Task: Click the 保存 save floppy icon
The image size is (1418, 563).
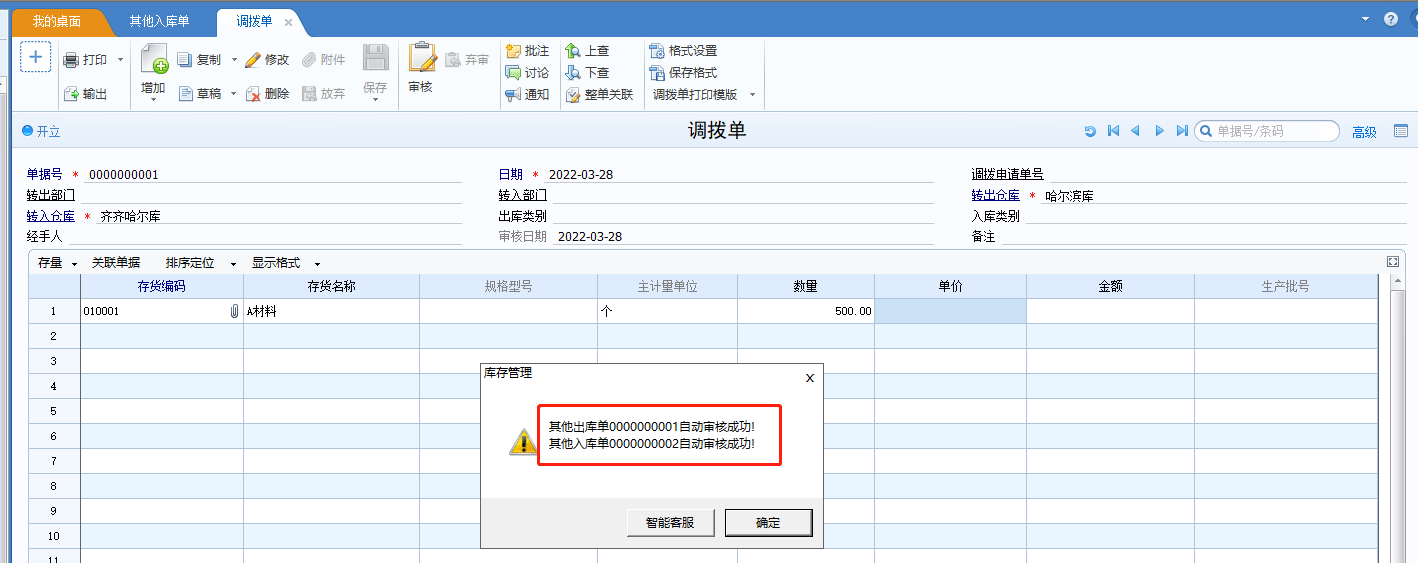Action: point(375,58)
